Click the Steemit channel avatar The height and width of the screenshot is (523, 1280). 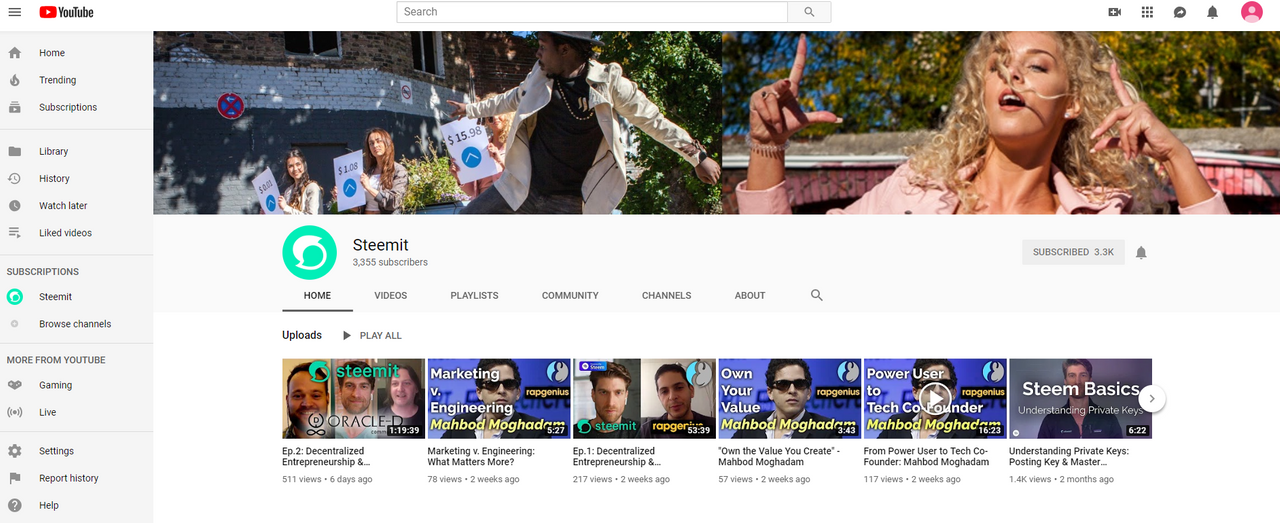point(310,252)
